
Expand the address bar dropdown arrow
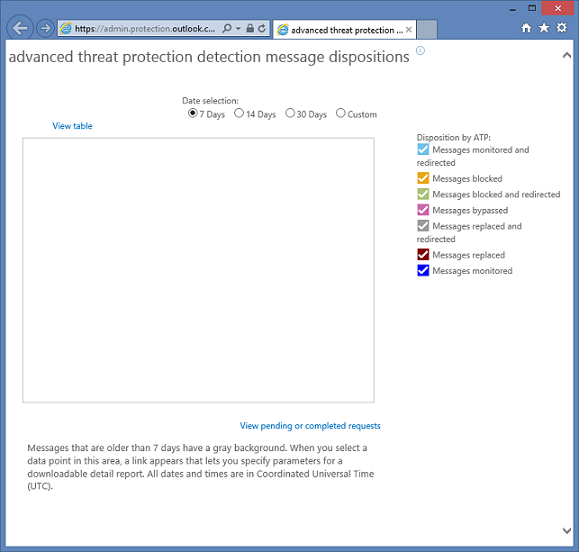coord(238,28)
